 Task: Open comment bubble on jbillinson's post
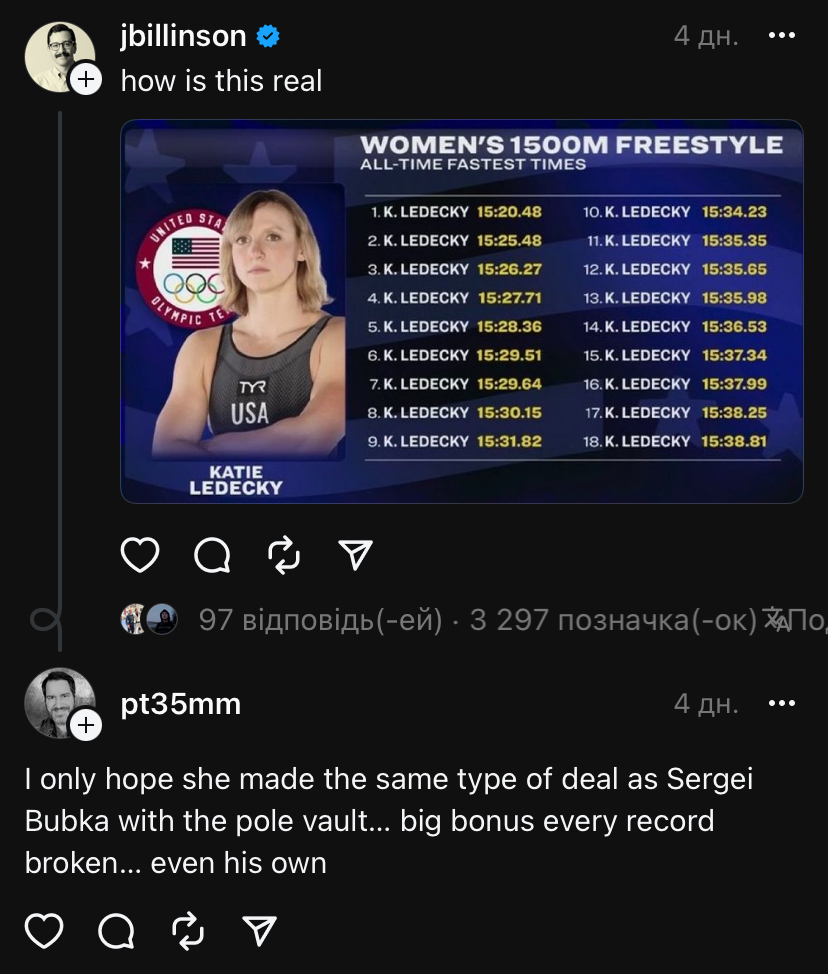pos(212,555)
